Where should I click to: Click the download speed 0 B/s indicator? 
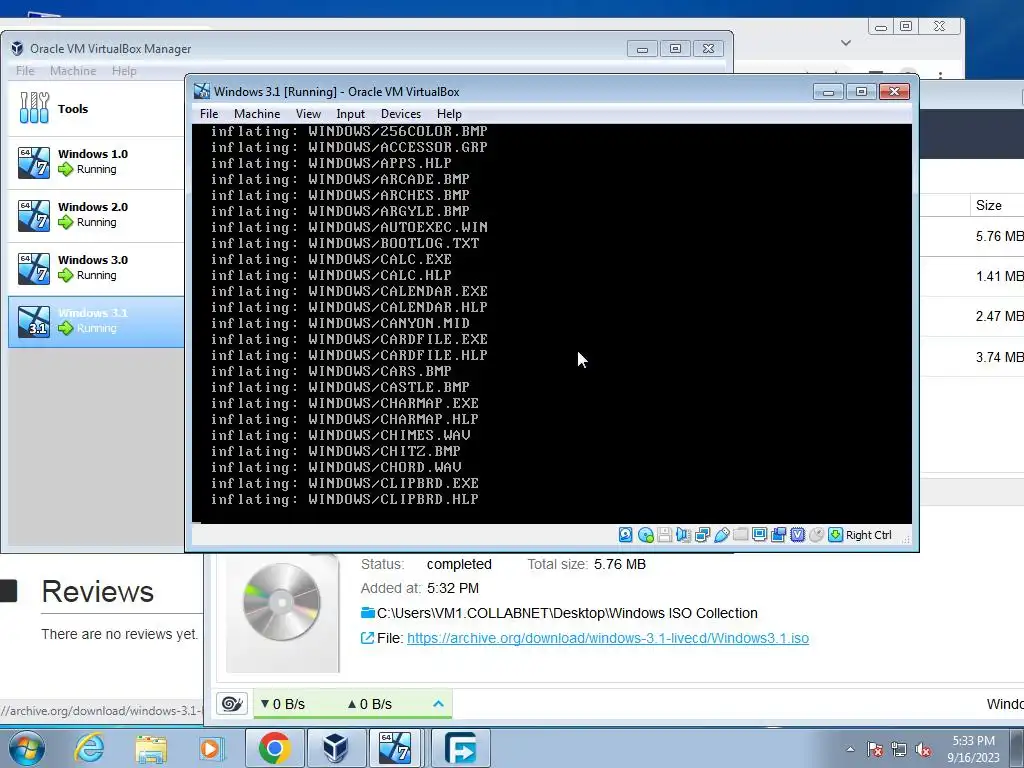pos(283,704)
